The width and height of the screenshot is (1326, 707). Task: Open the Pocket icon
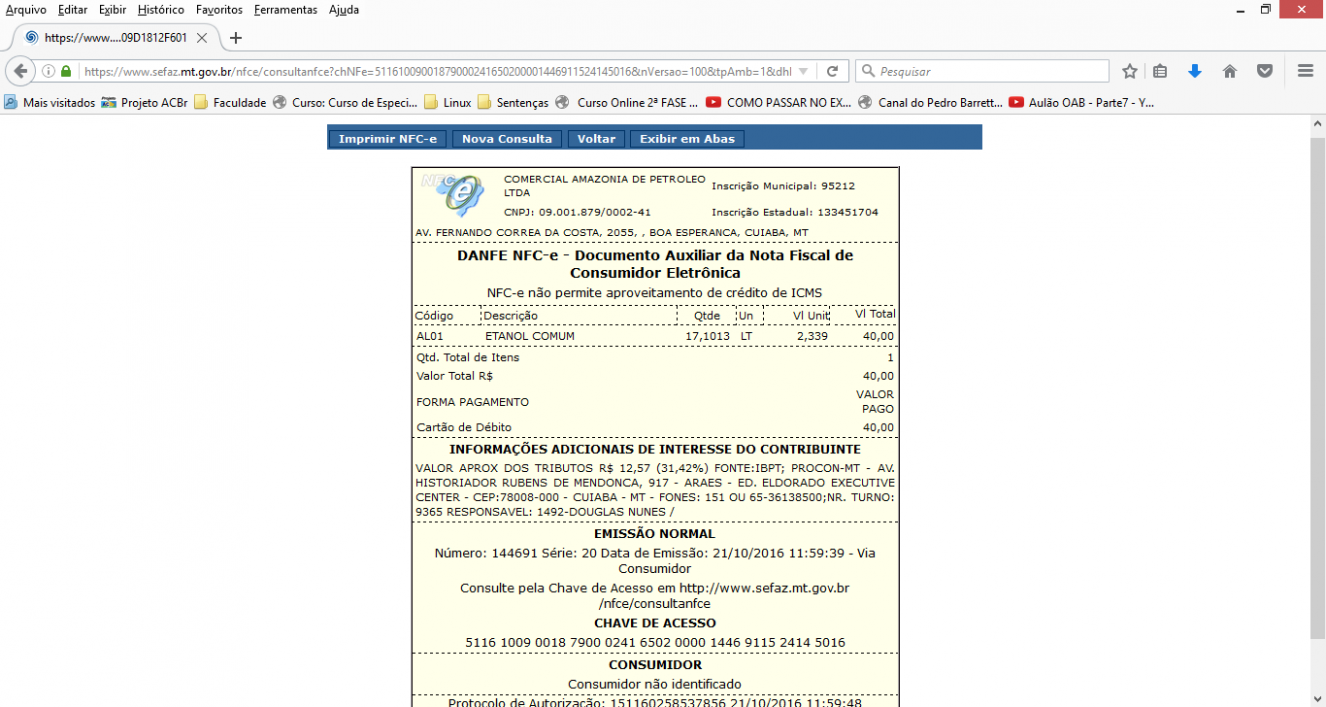click(1264, 71)
